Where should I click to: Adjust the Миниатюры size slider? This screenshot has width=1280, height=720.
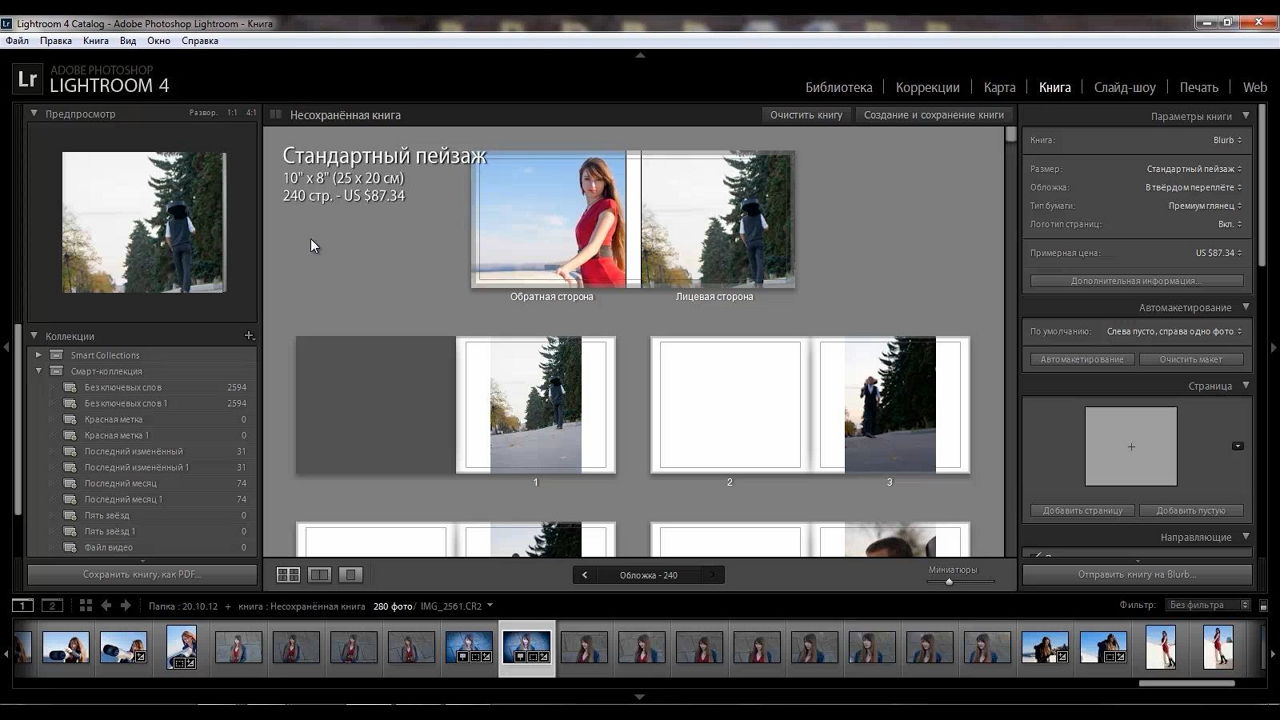(x=949, y=581)
